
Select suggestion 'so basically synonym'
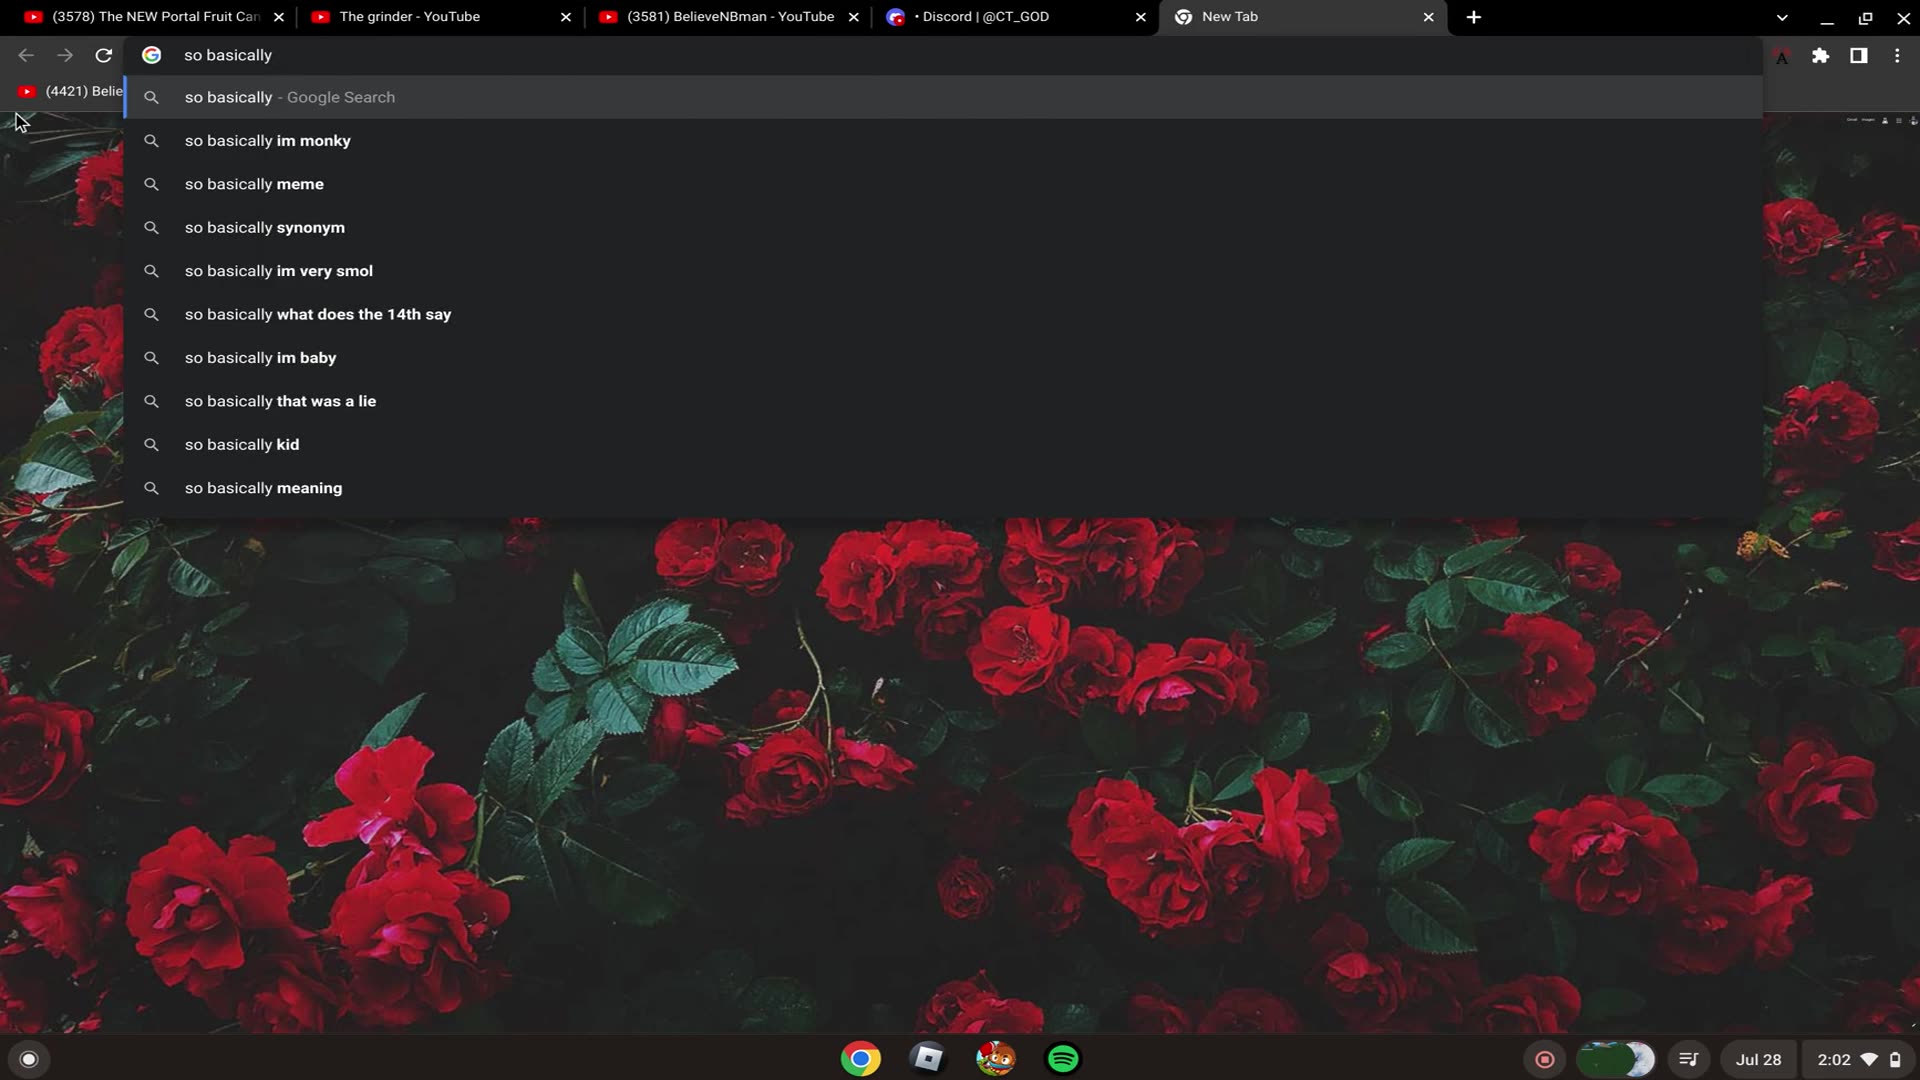point(265,228)
